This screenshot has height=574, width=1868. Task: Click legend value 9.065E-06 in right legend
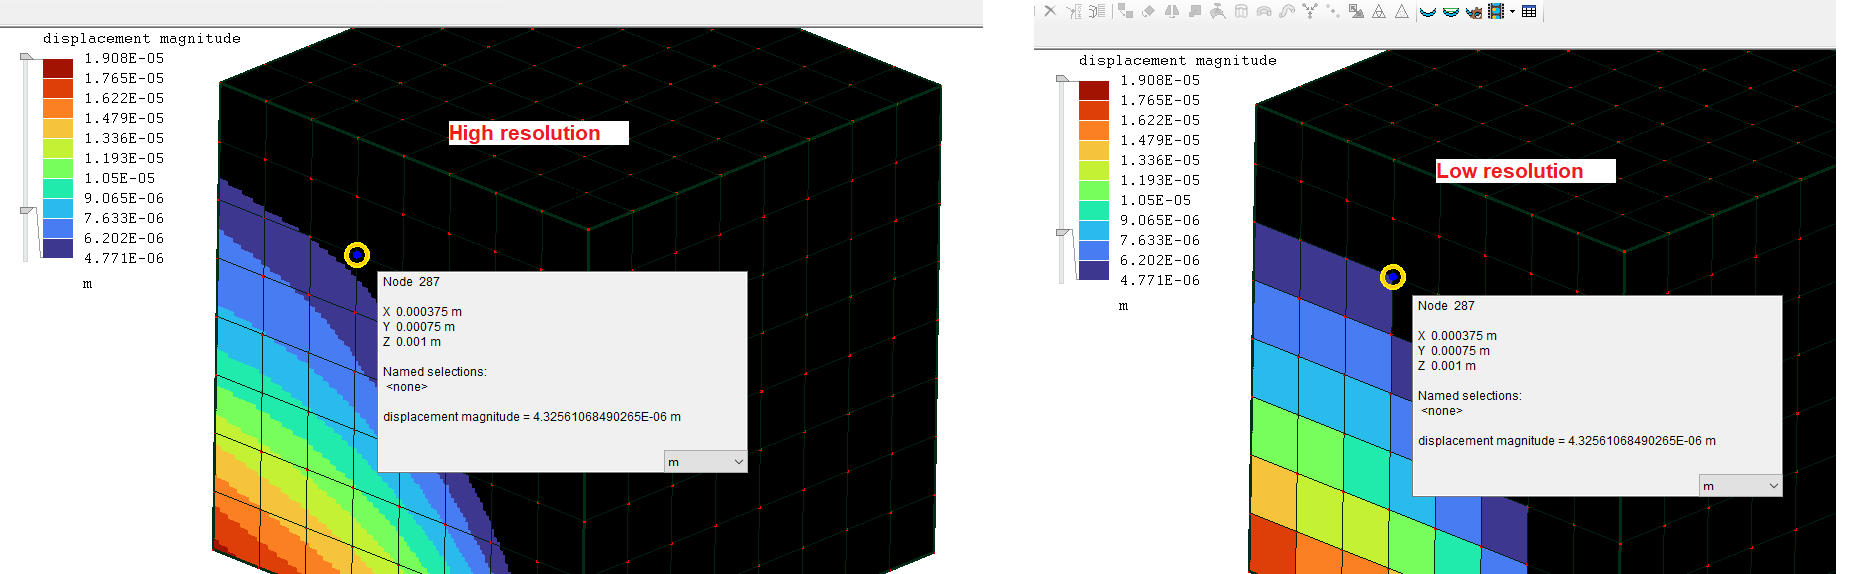click(1160, 220)
